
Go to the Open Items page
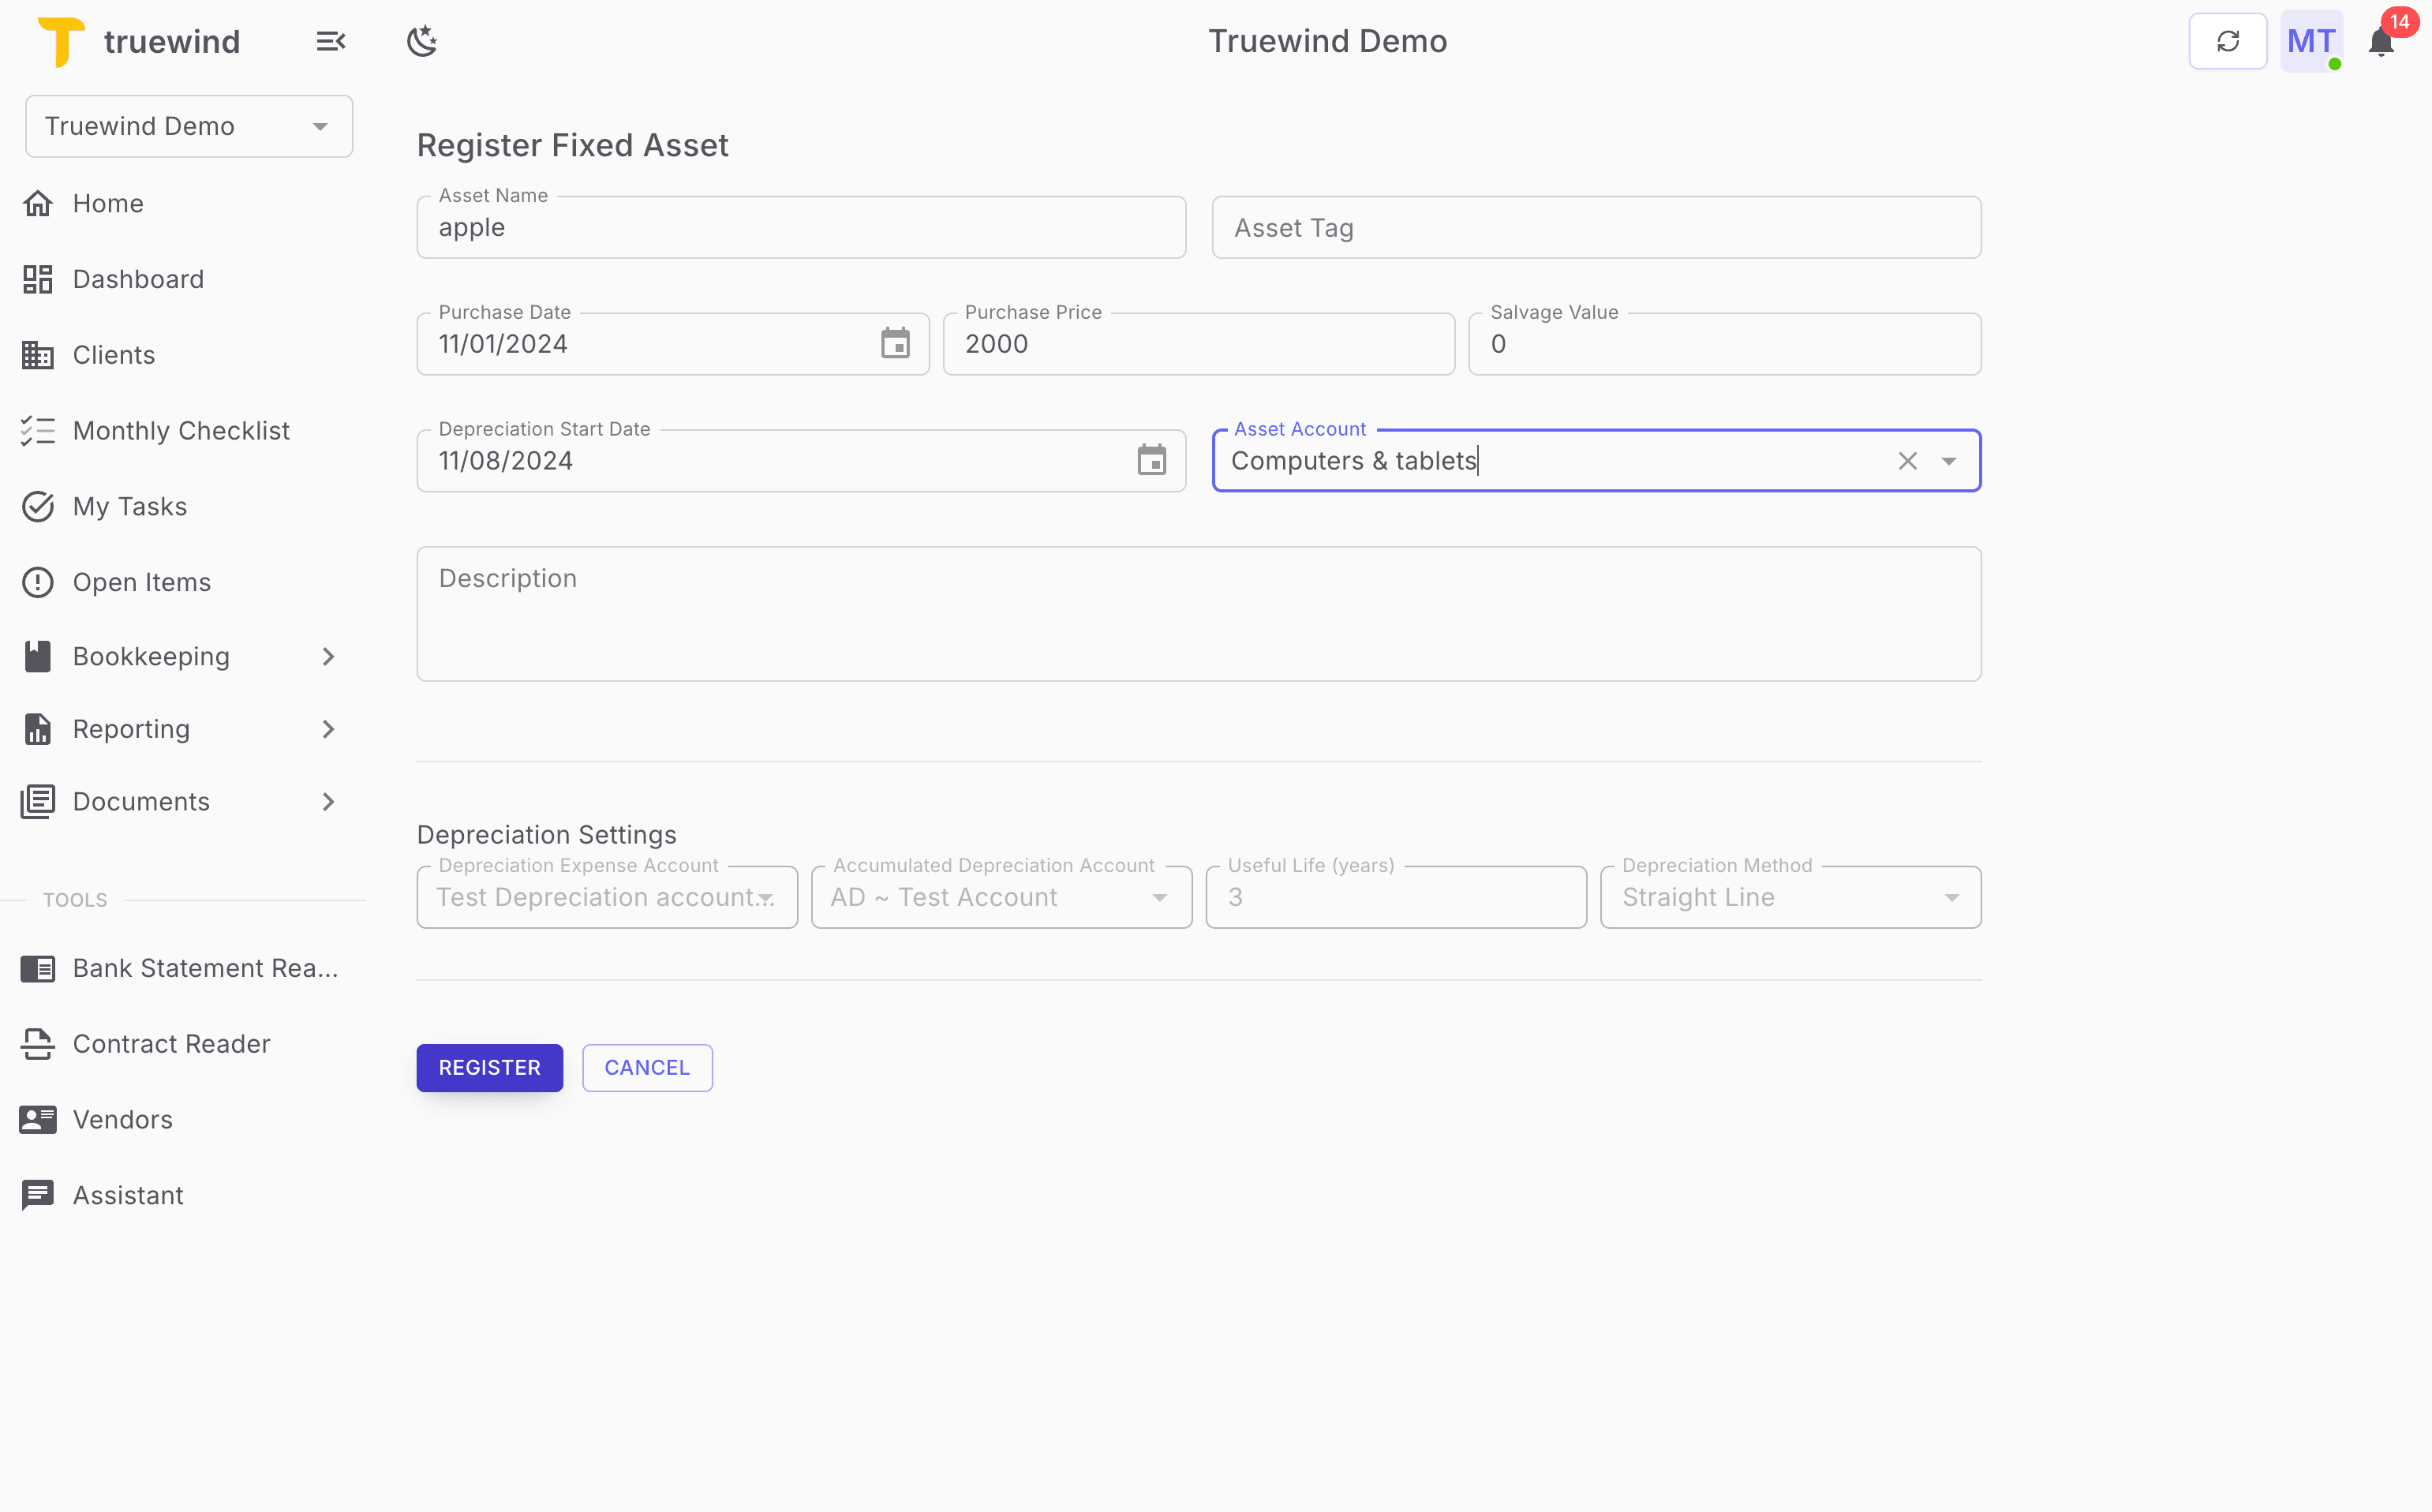click(x=142, y=581)
